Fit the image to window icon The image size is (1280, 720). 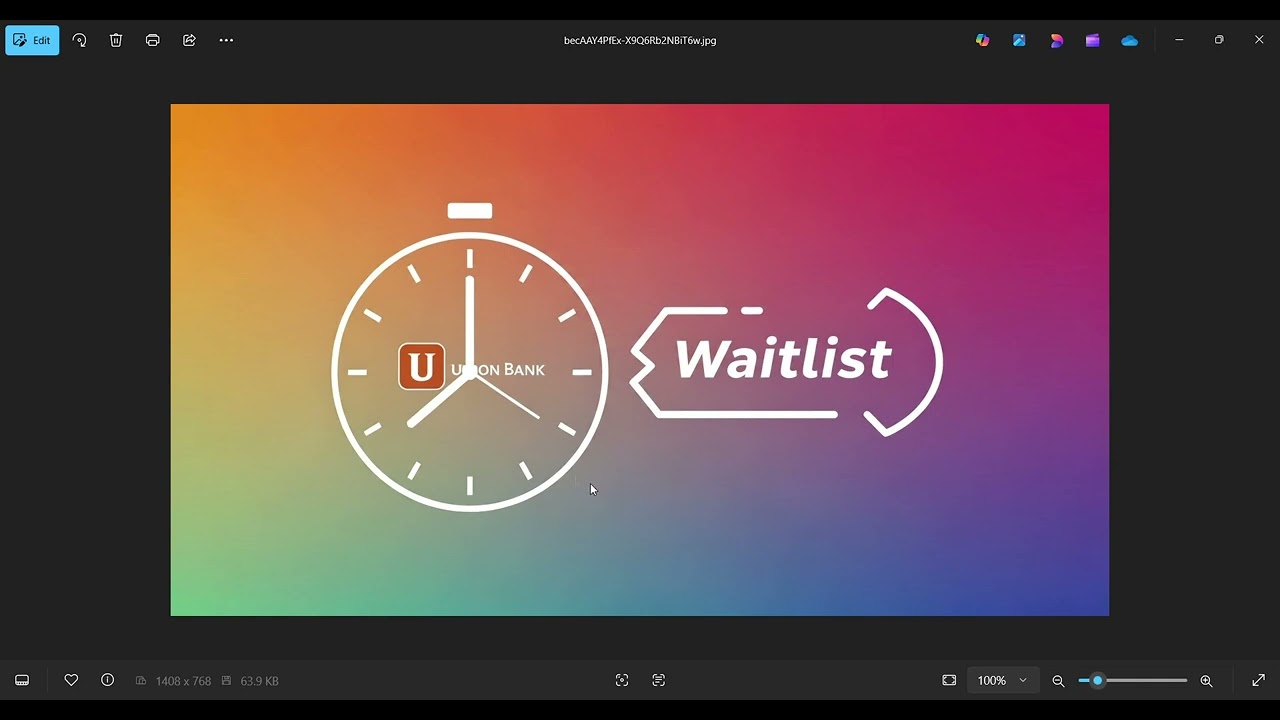coord(949,680)
